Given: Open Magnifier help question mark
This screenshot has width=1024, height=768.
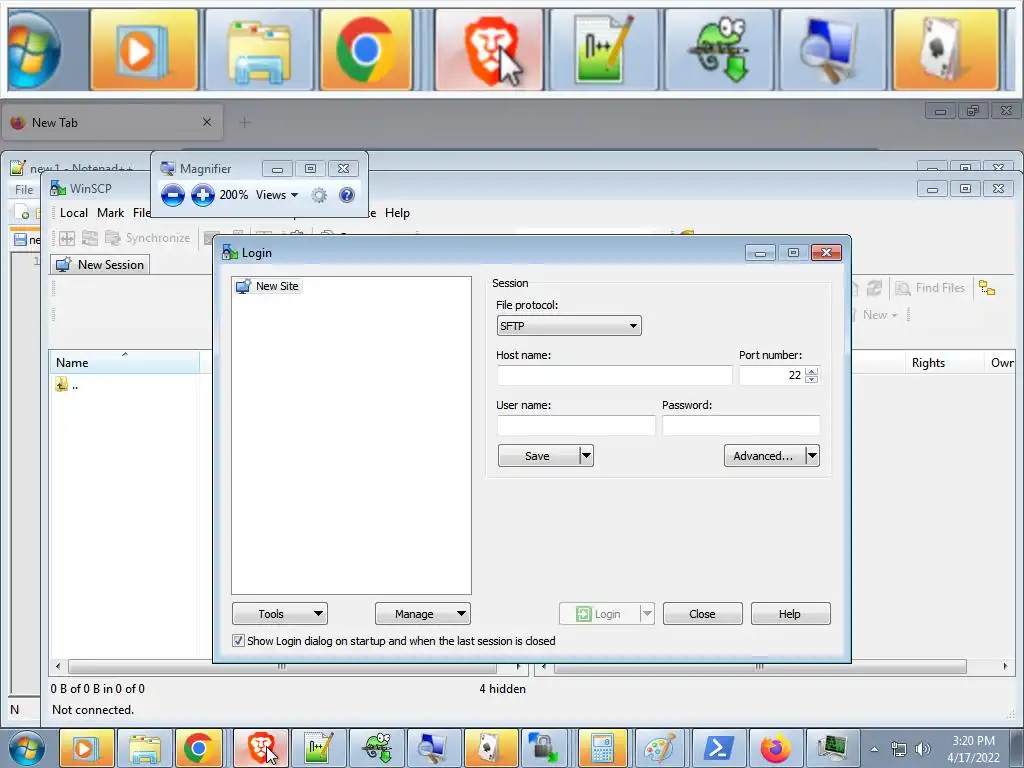Looking at the screenshot, I should pos(347,195).
